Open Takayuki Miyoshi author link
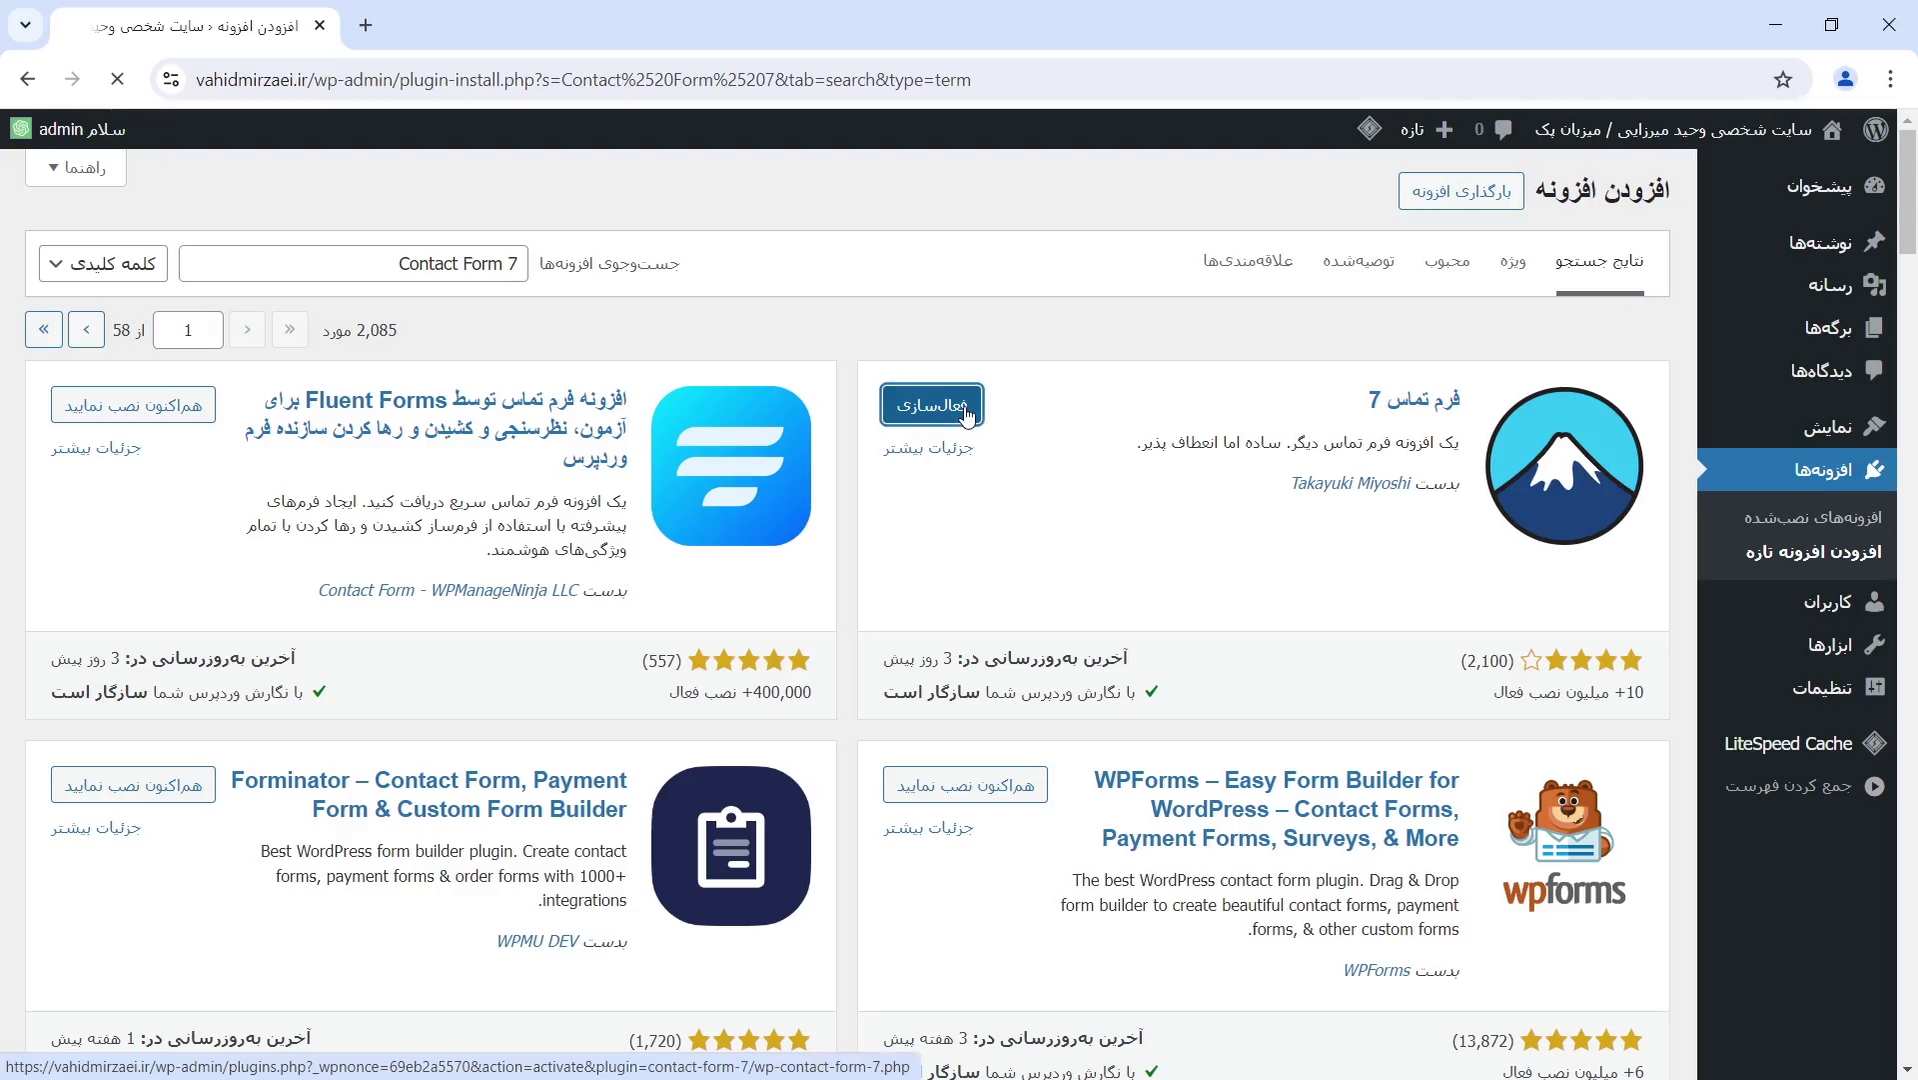 pos(1350,483)
